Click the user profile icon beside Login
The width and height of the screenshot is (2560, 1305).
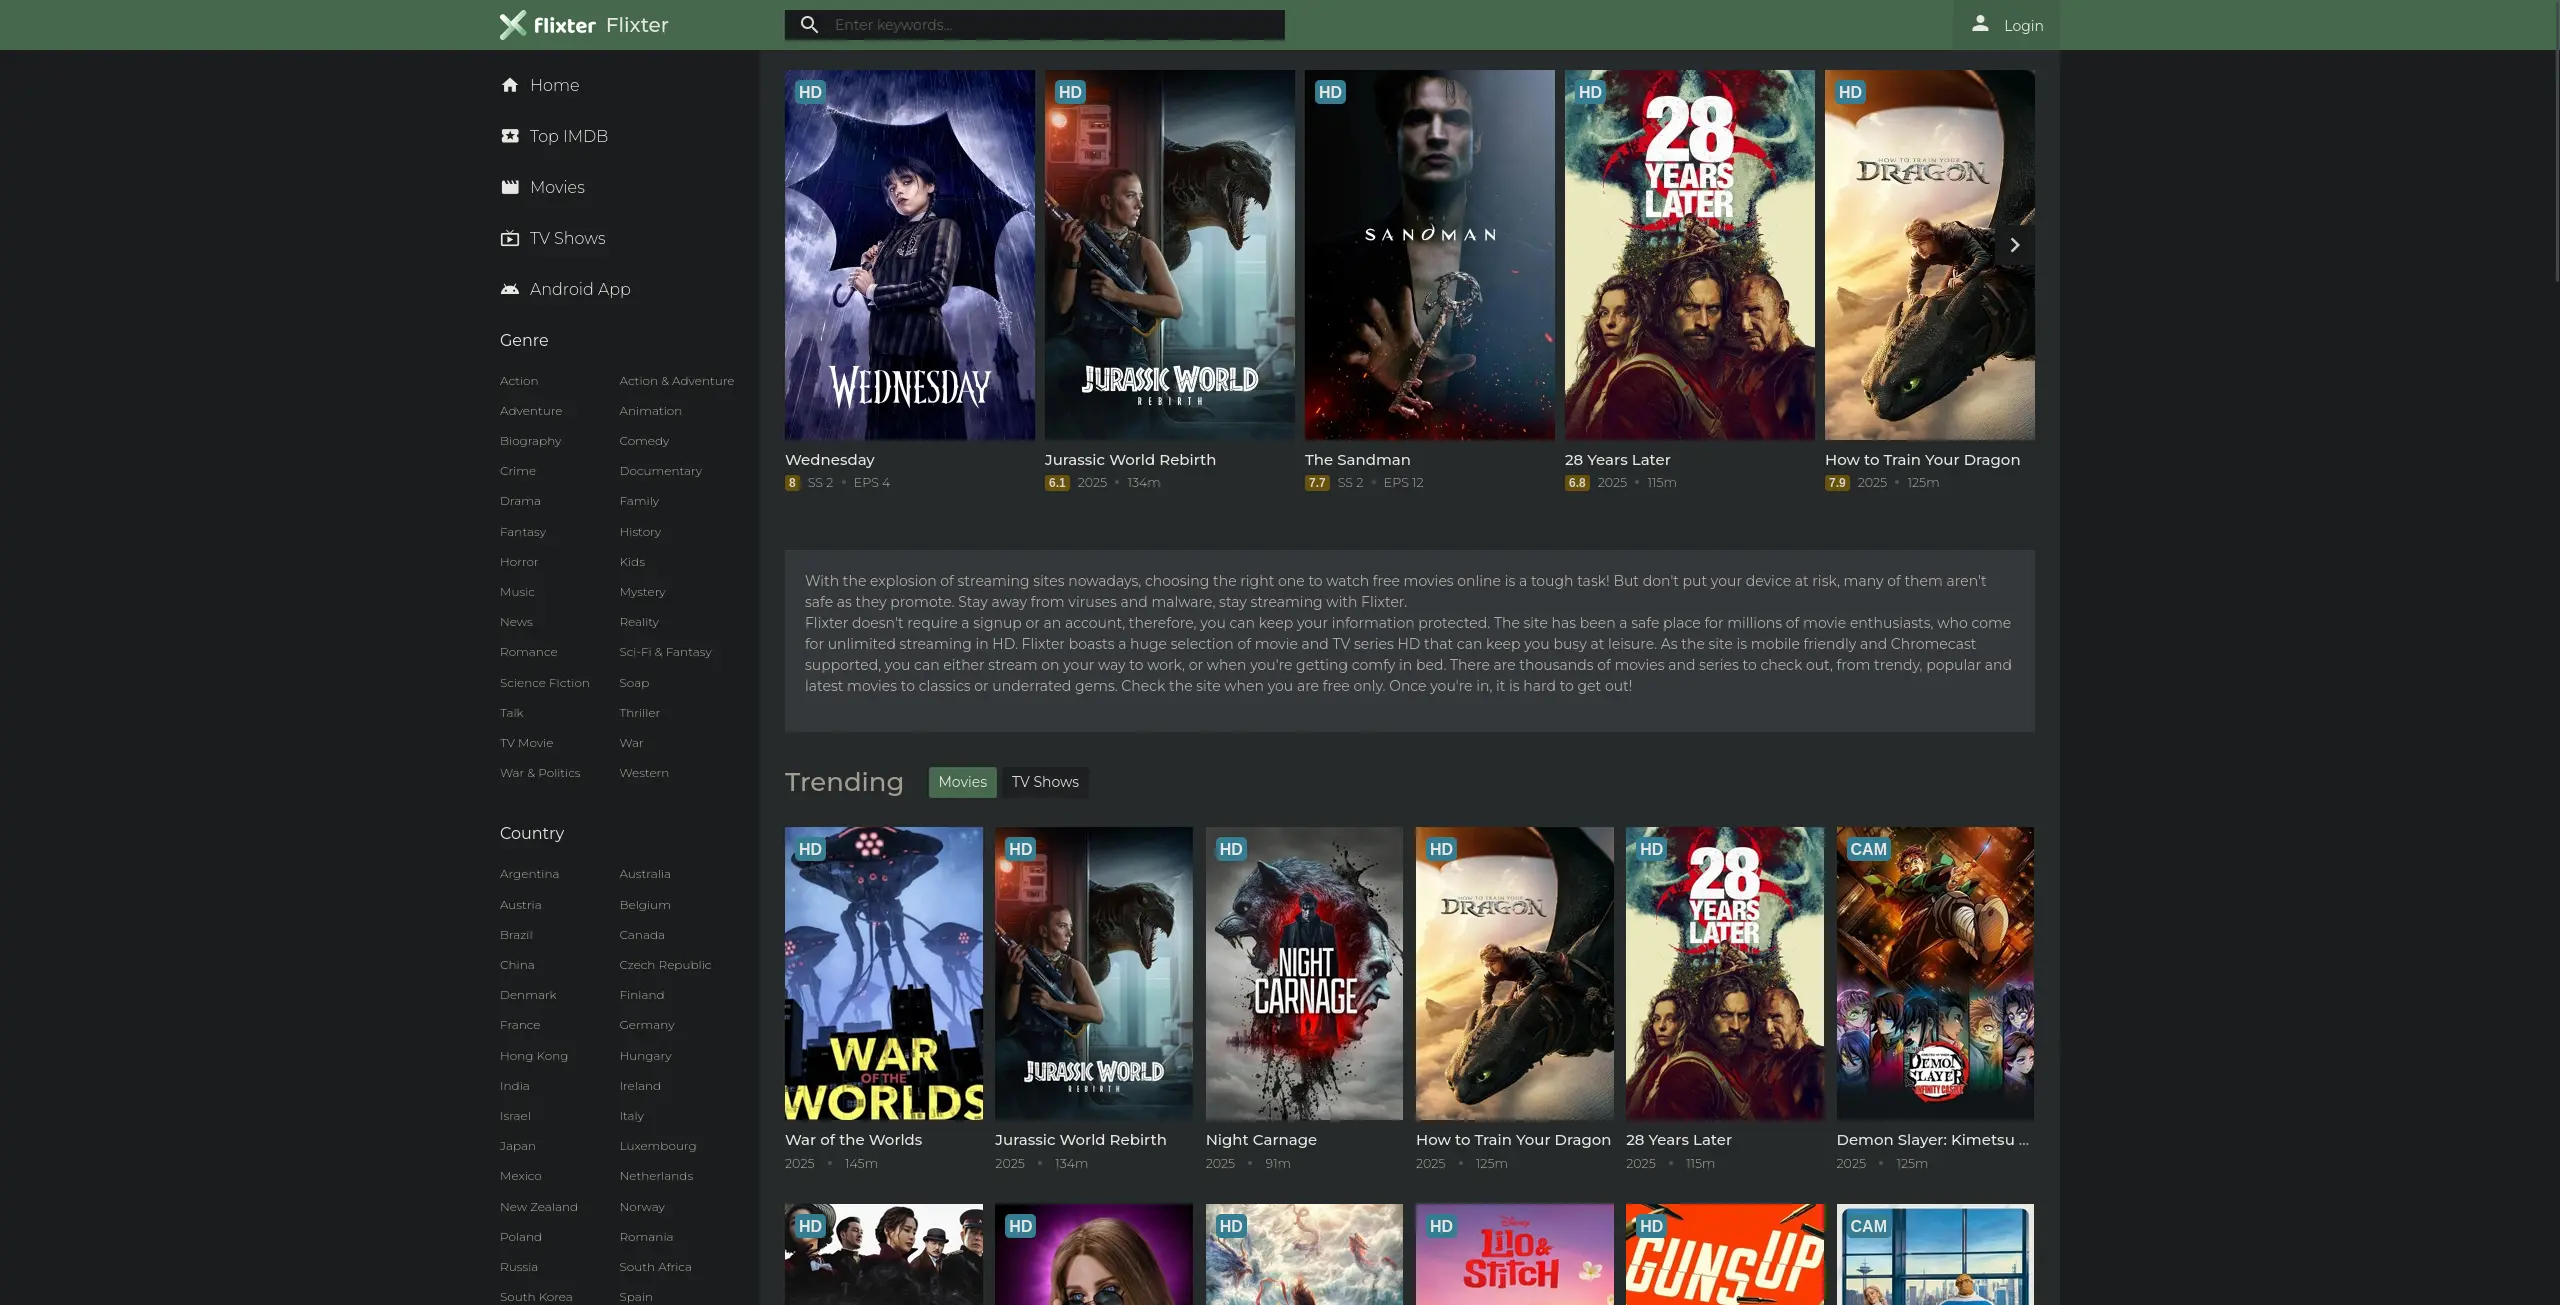(x=1980, y=24)
